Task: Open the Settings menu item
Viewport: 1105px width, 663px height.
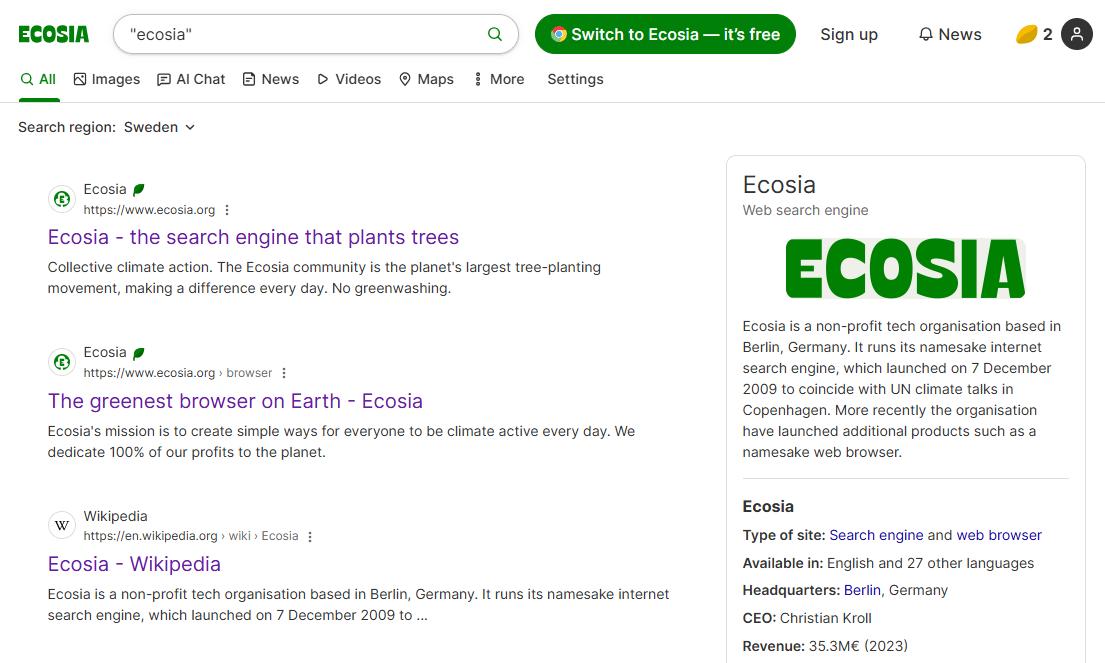Action: click(x=575, y=78)
